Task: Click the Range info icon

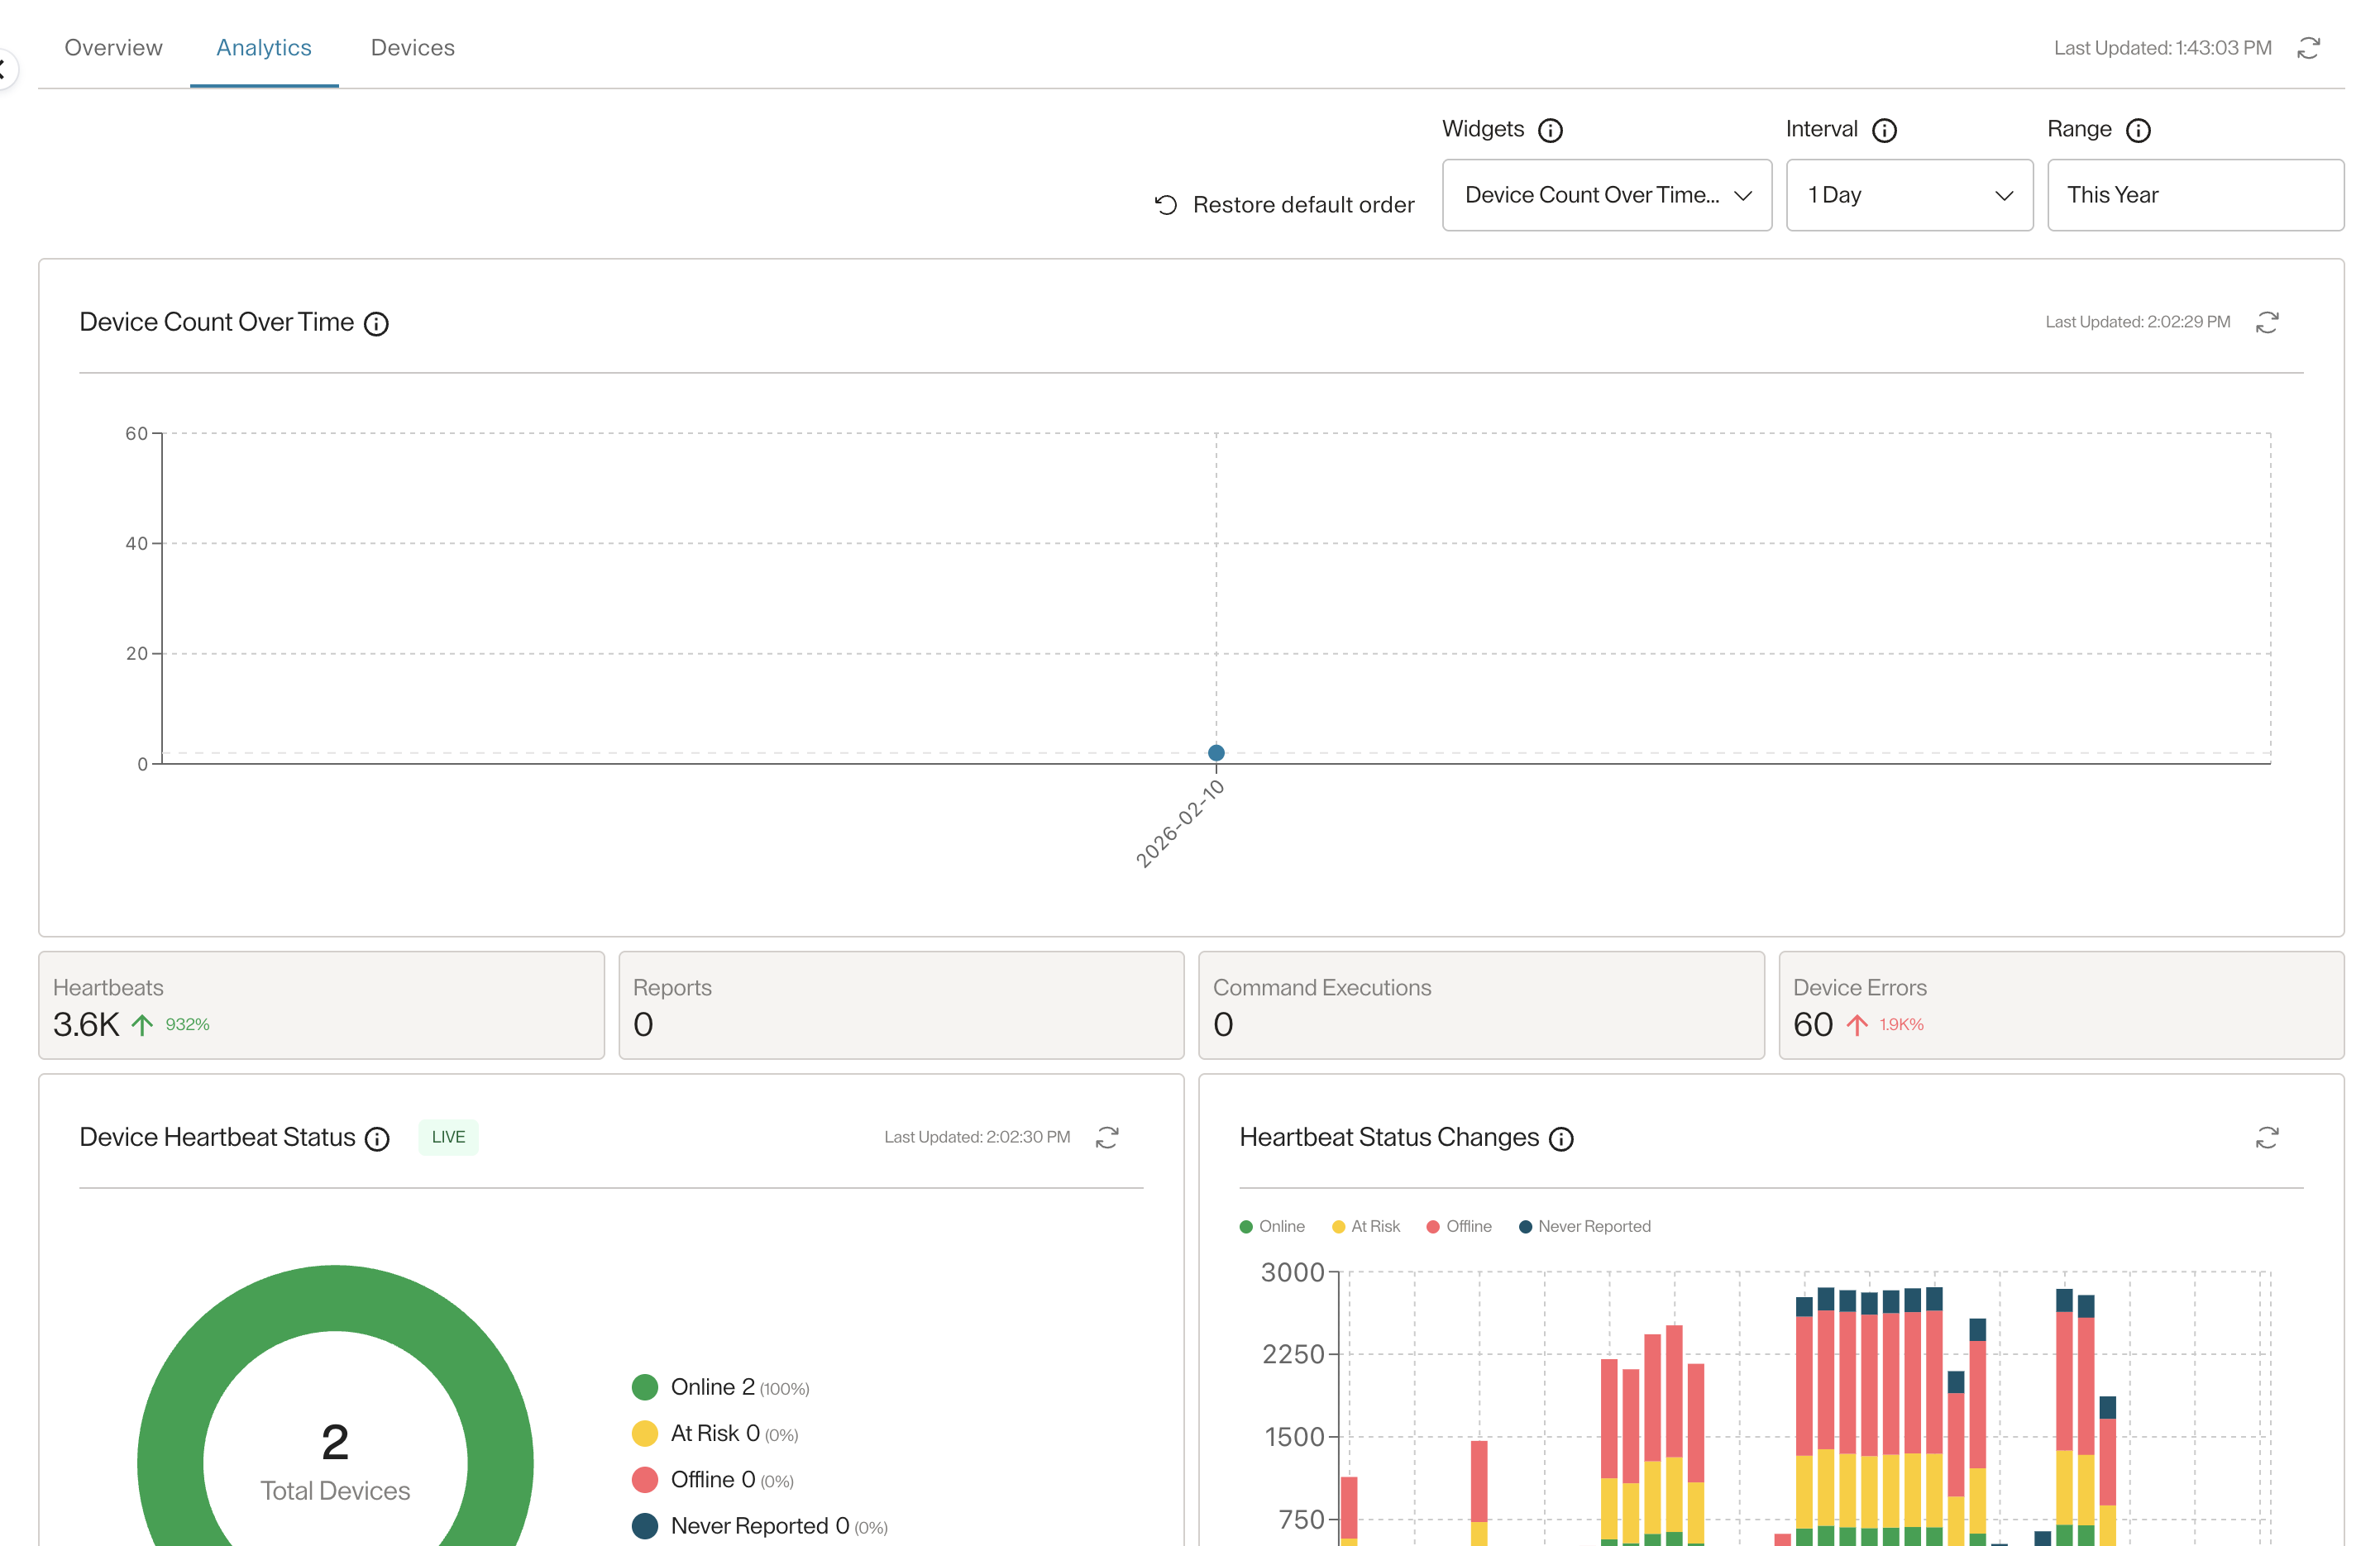Action: (x=2137, y=130)
